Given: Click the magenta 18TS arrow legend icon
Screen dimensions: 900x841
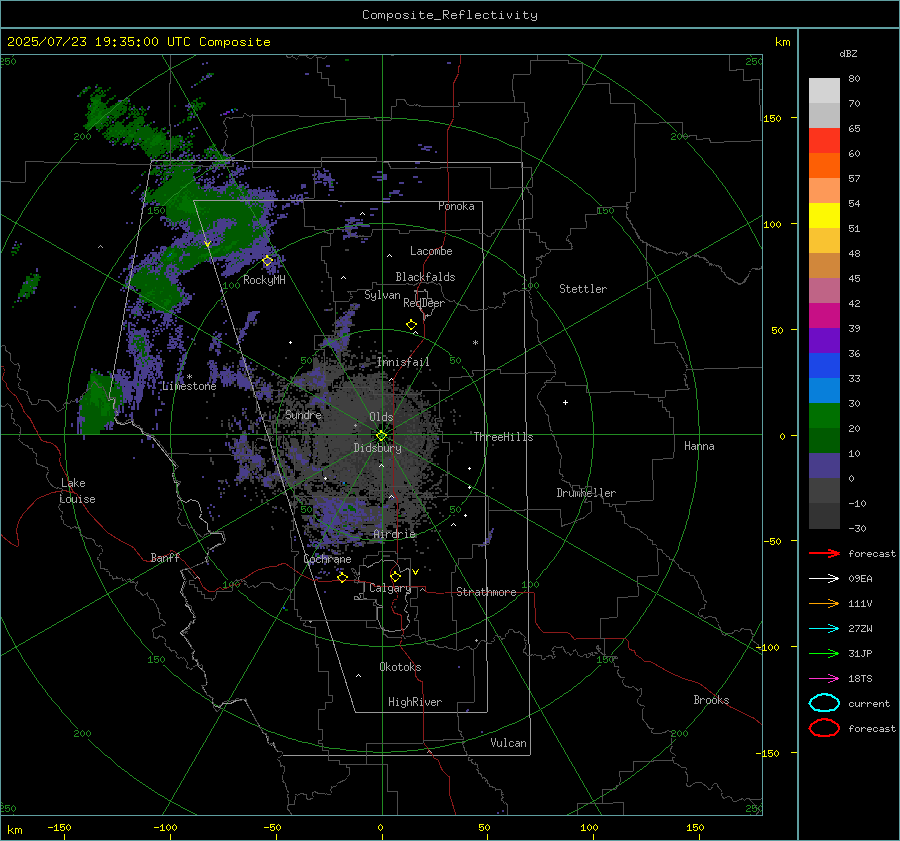Looking at the screenshot, I should 824,678.
